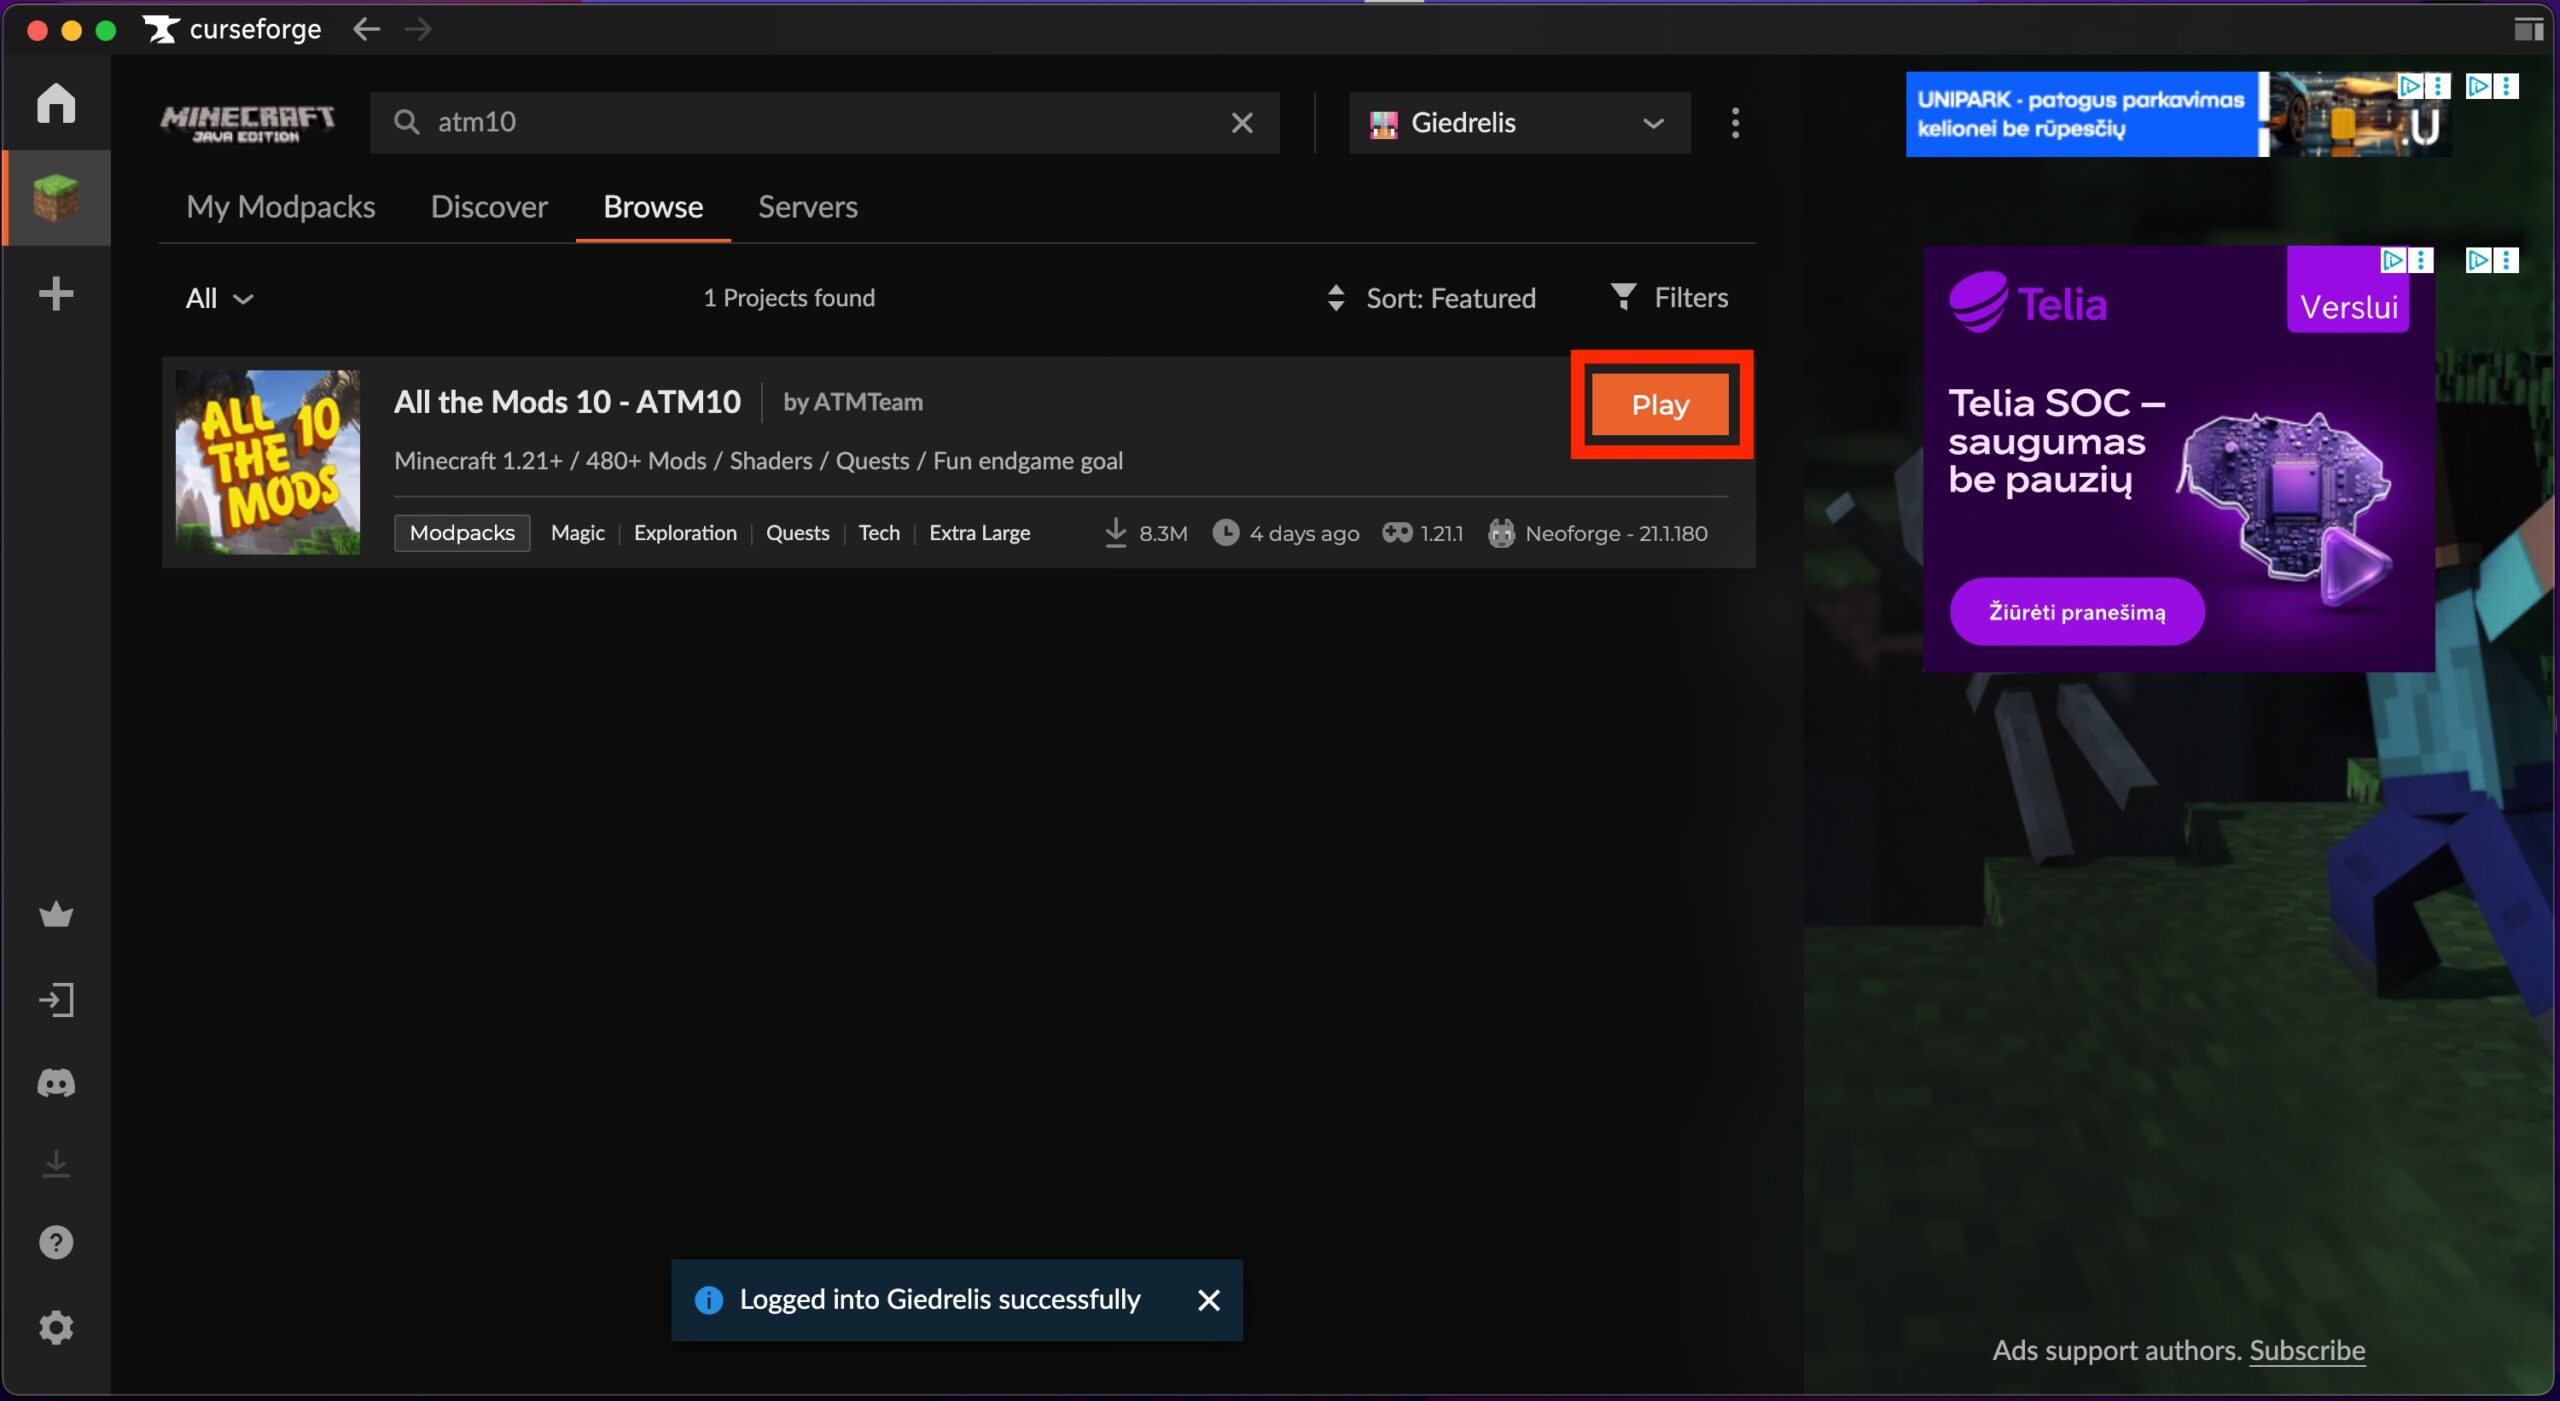Click the info icon in notification
The image size is (2560, 1401).
point(709,1300)
